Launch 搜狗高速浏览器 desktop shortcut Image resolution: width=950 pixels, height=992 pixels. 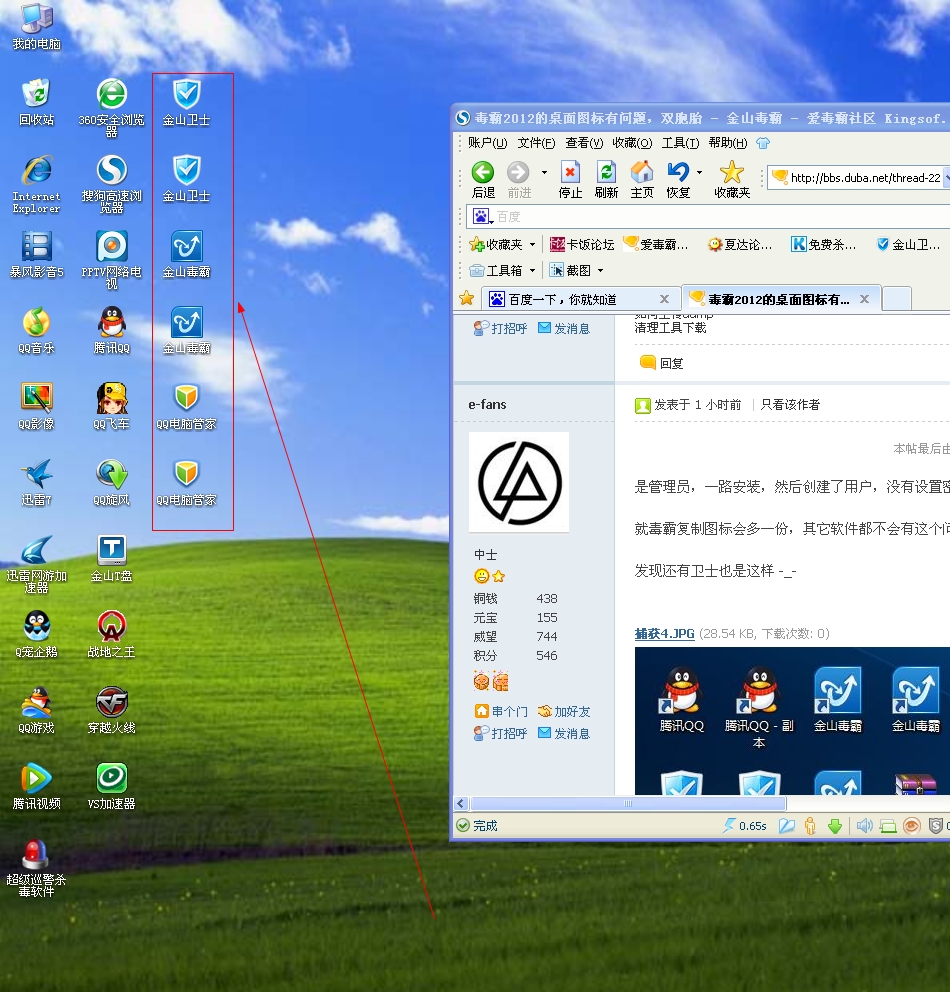(x=111, y=183)
